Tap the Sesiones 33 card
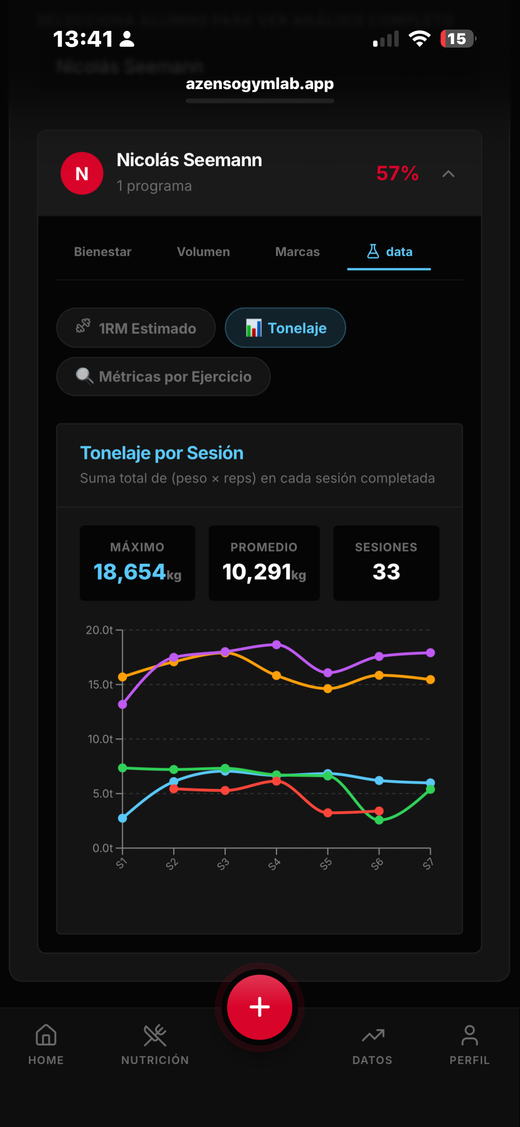 coord(386,563)
